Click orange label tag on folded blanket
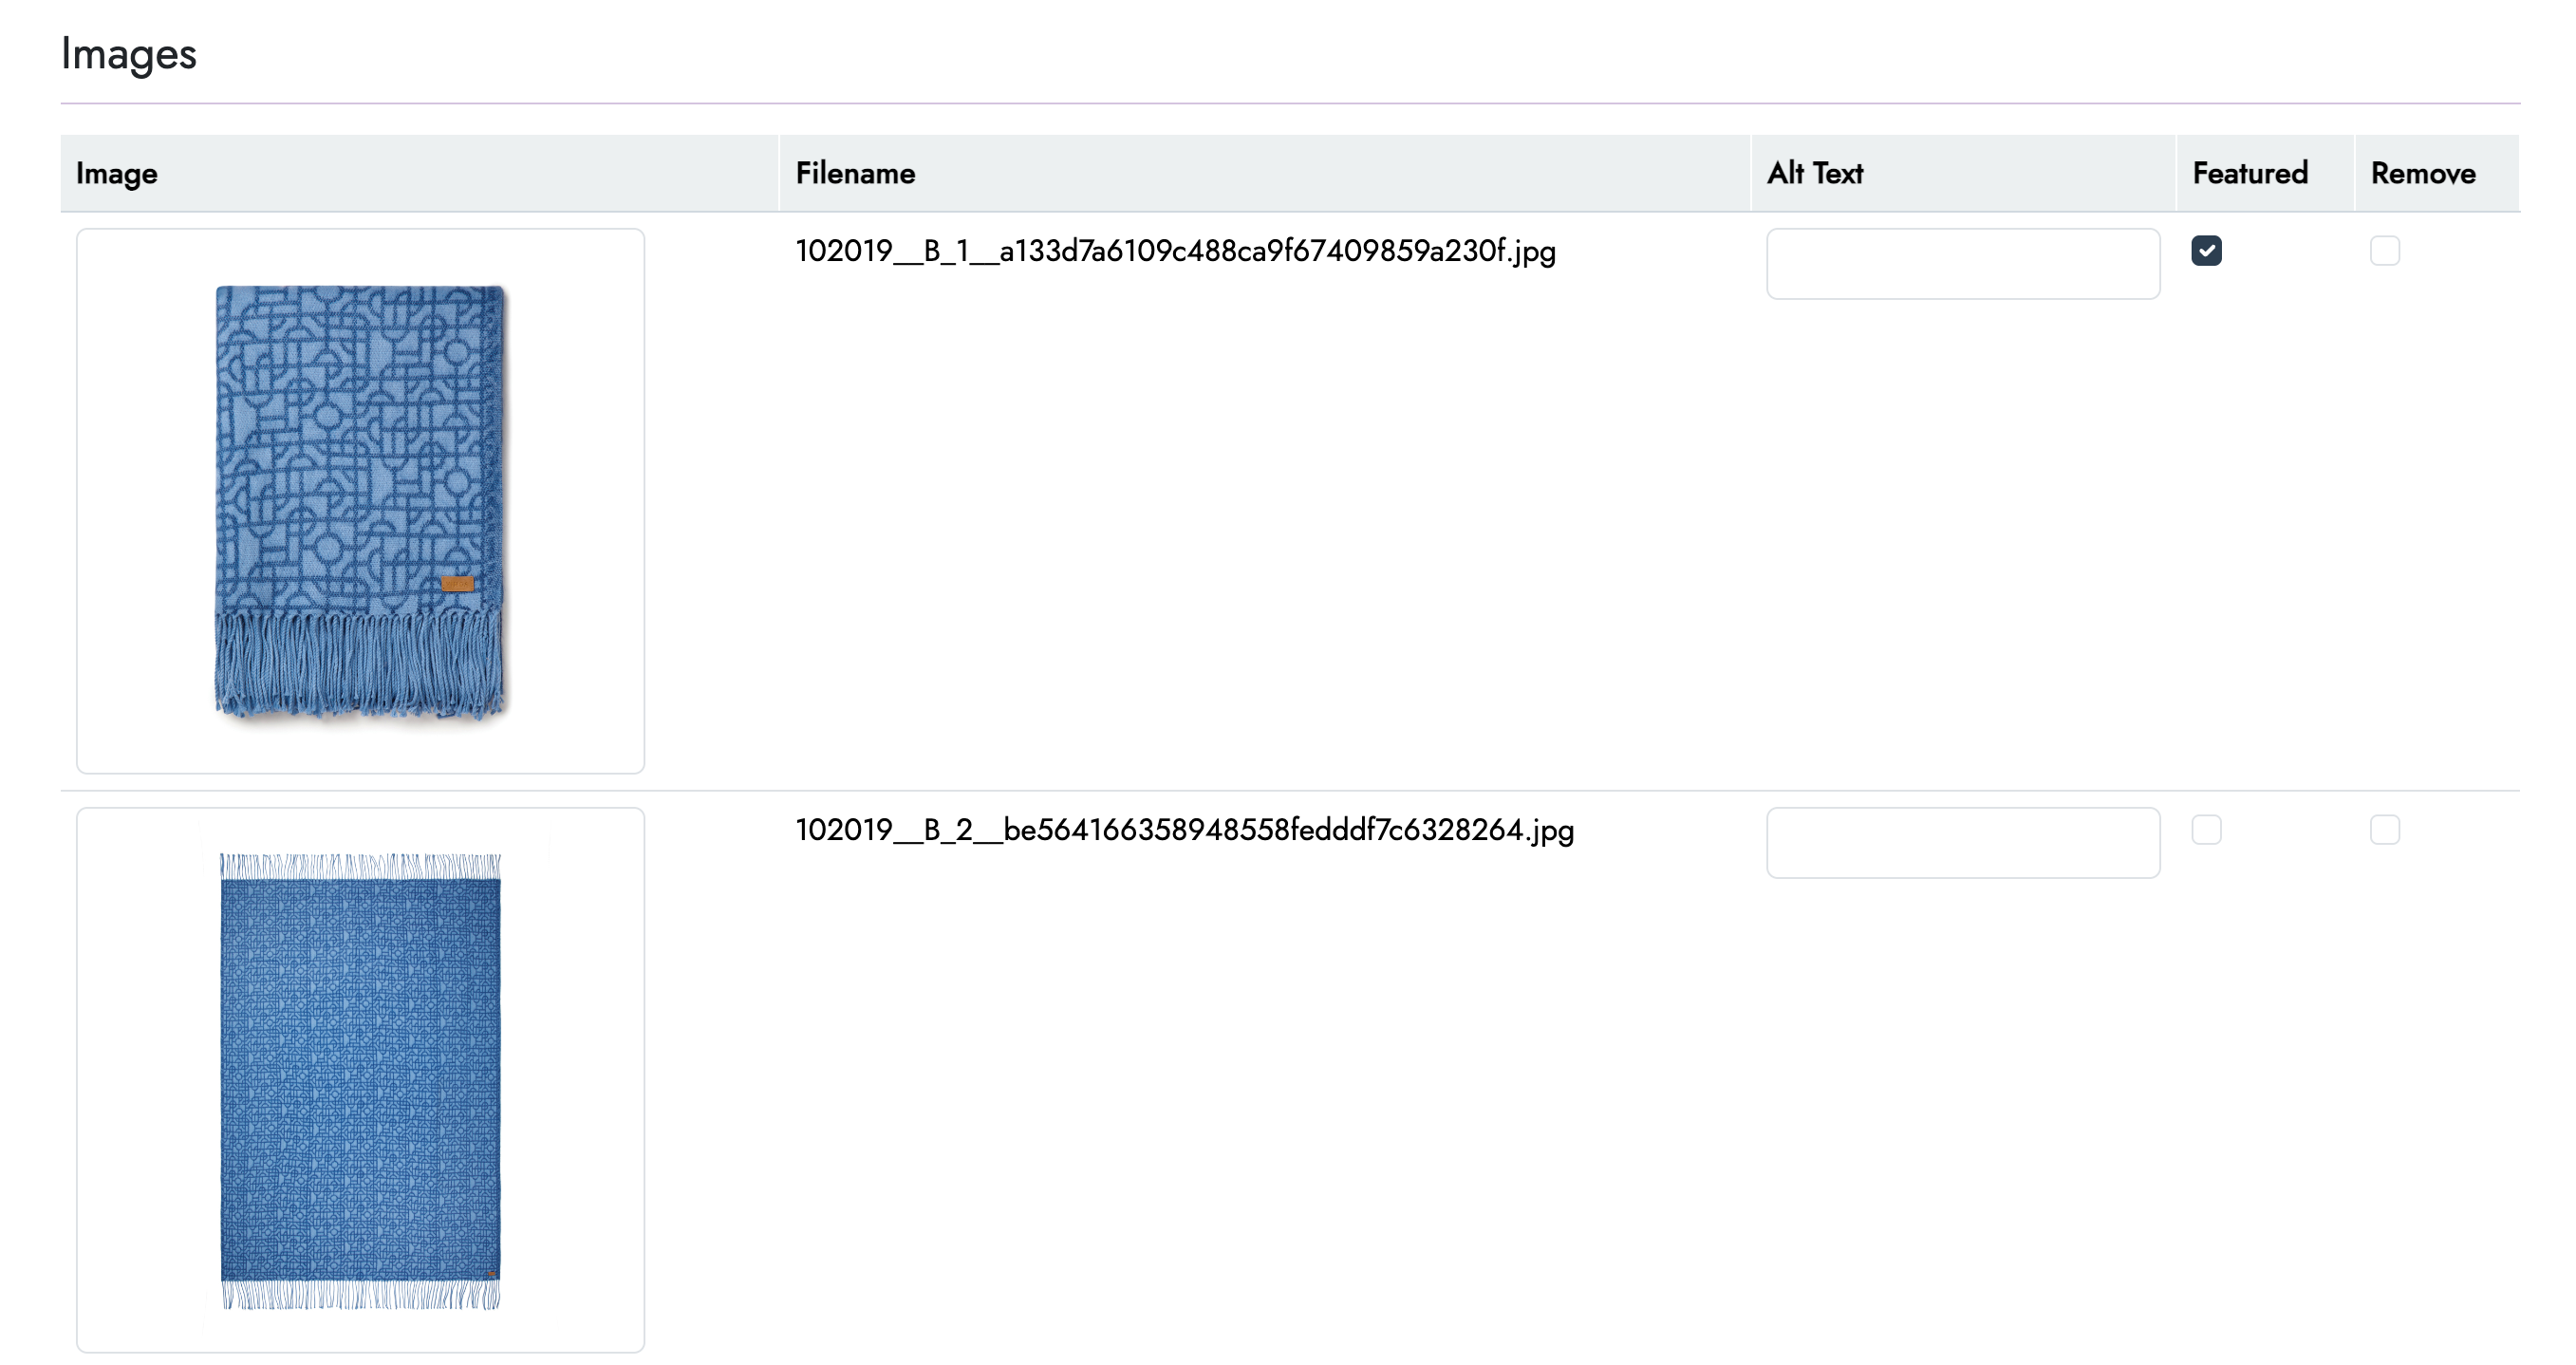Viewport: 2576px width, 1365px height. (457, 583)
